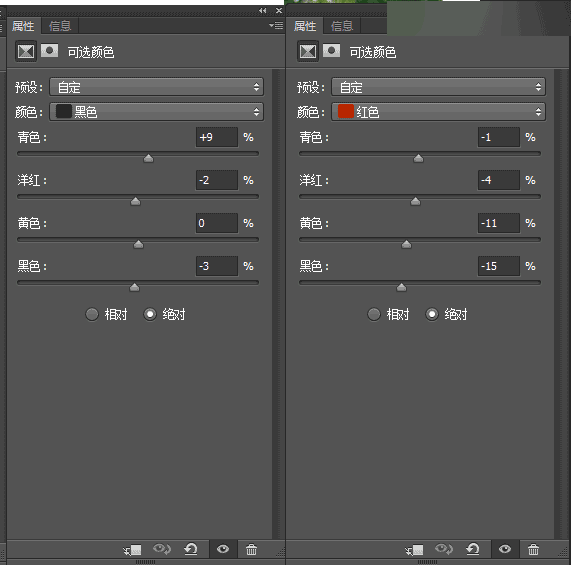Viewport: 571px width, 565px height.
Task: Open 预设 dropdown in left panel
Action: pyautogui.click(x=156, y=87)
